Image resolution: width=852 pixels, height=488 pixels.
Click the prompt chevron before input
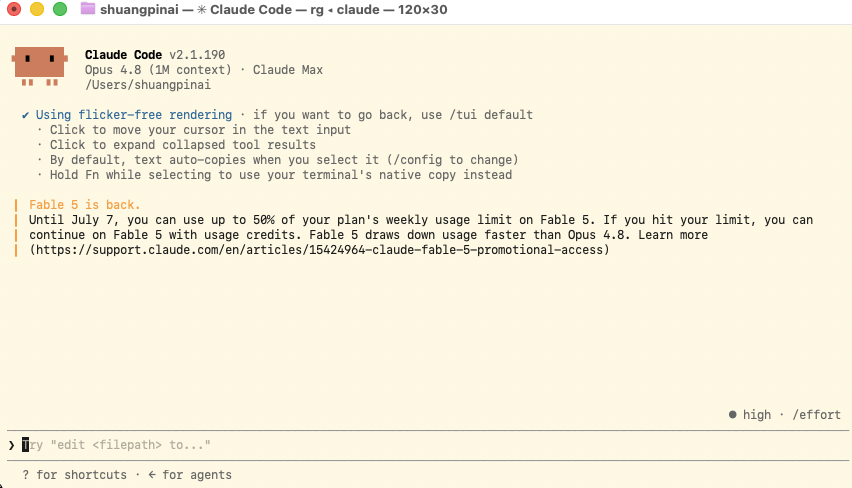point(11,445)
